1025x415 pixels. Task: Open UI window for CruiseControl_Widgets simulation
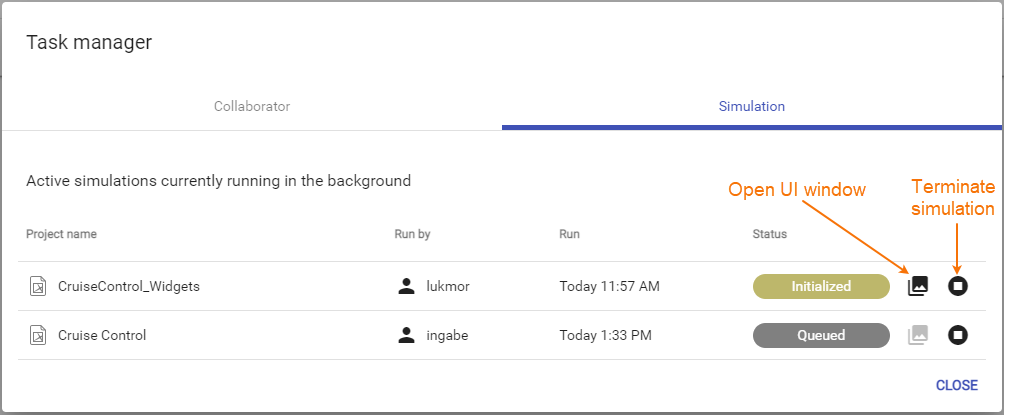917,286
